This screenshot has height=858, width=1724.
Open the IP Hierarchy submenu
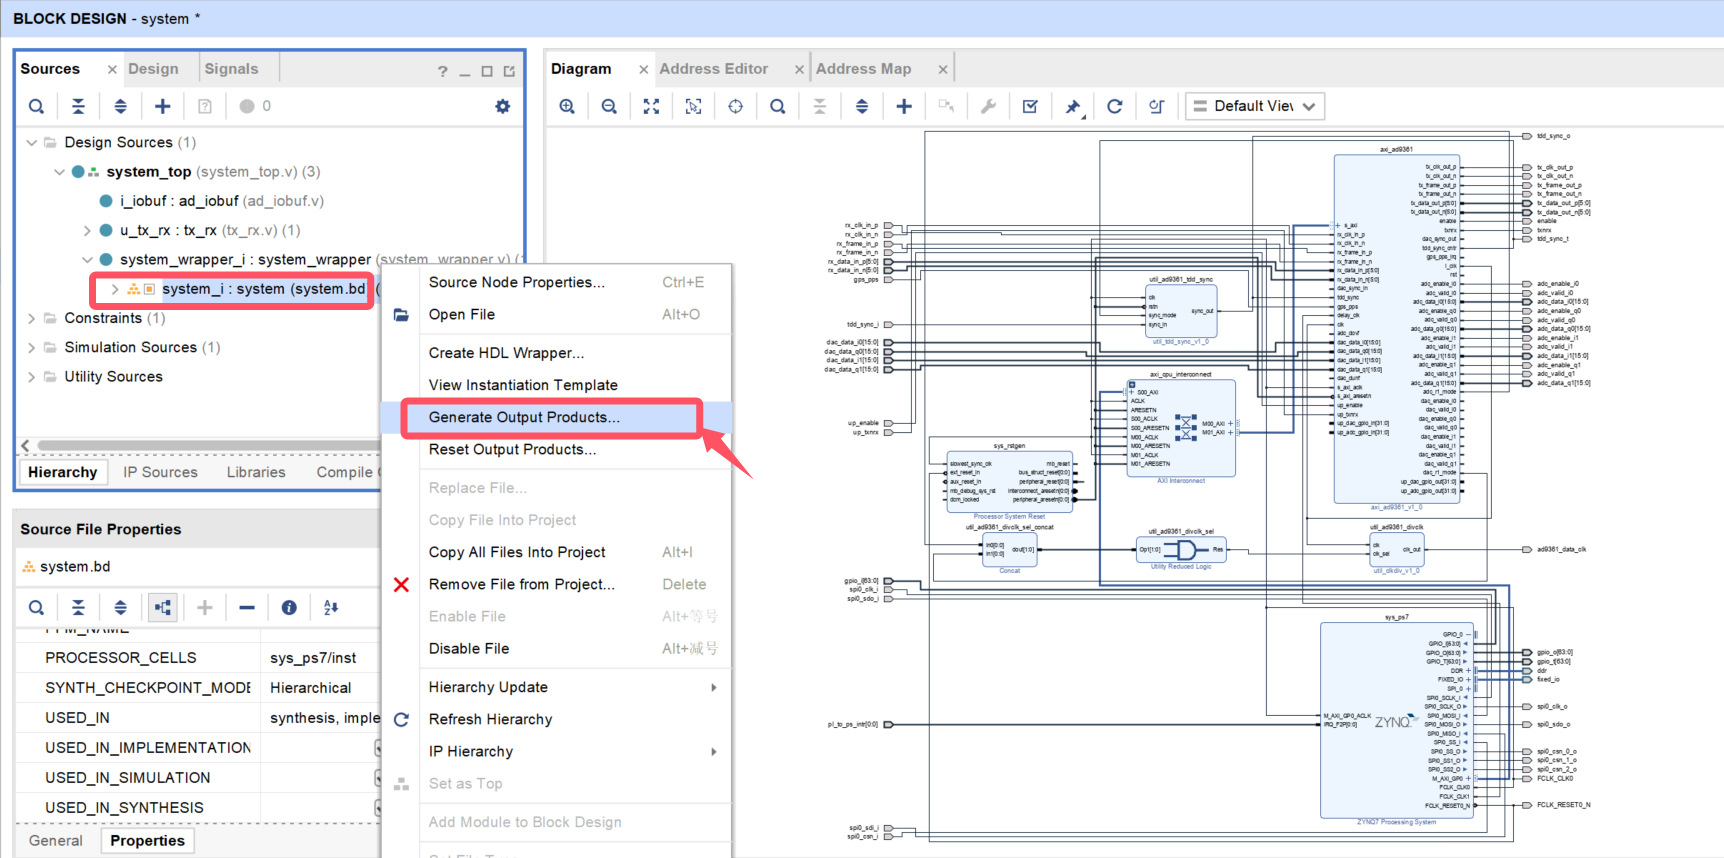(x=556, y=751)
